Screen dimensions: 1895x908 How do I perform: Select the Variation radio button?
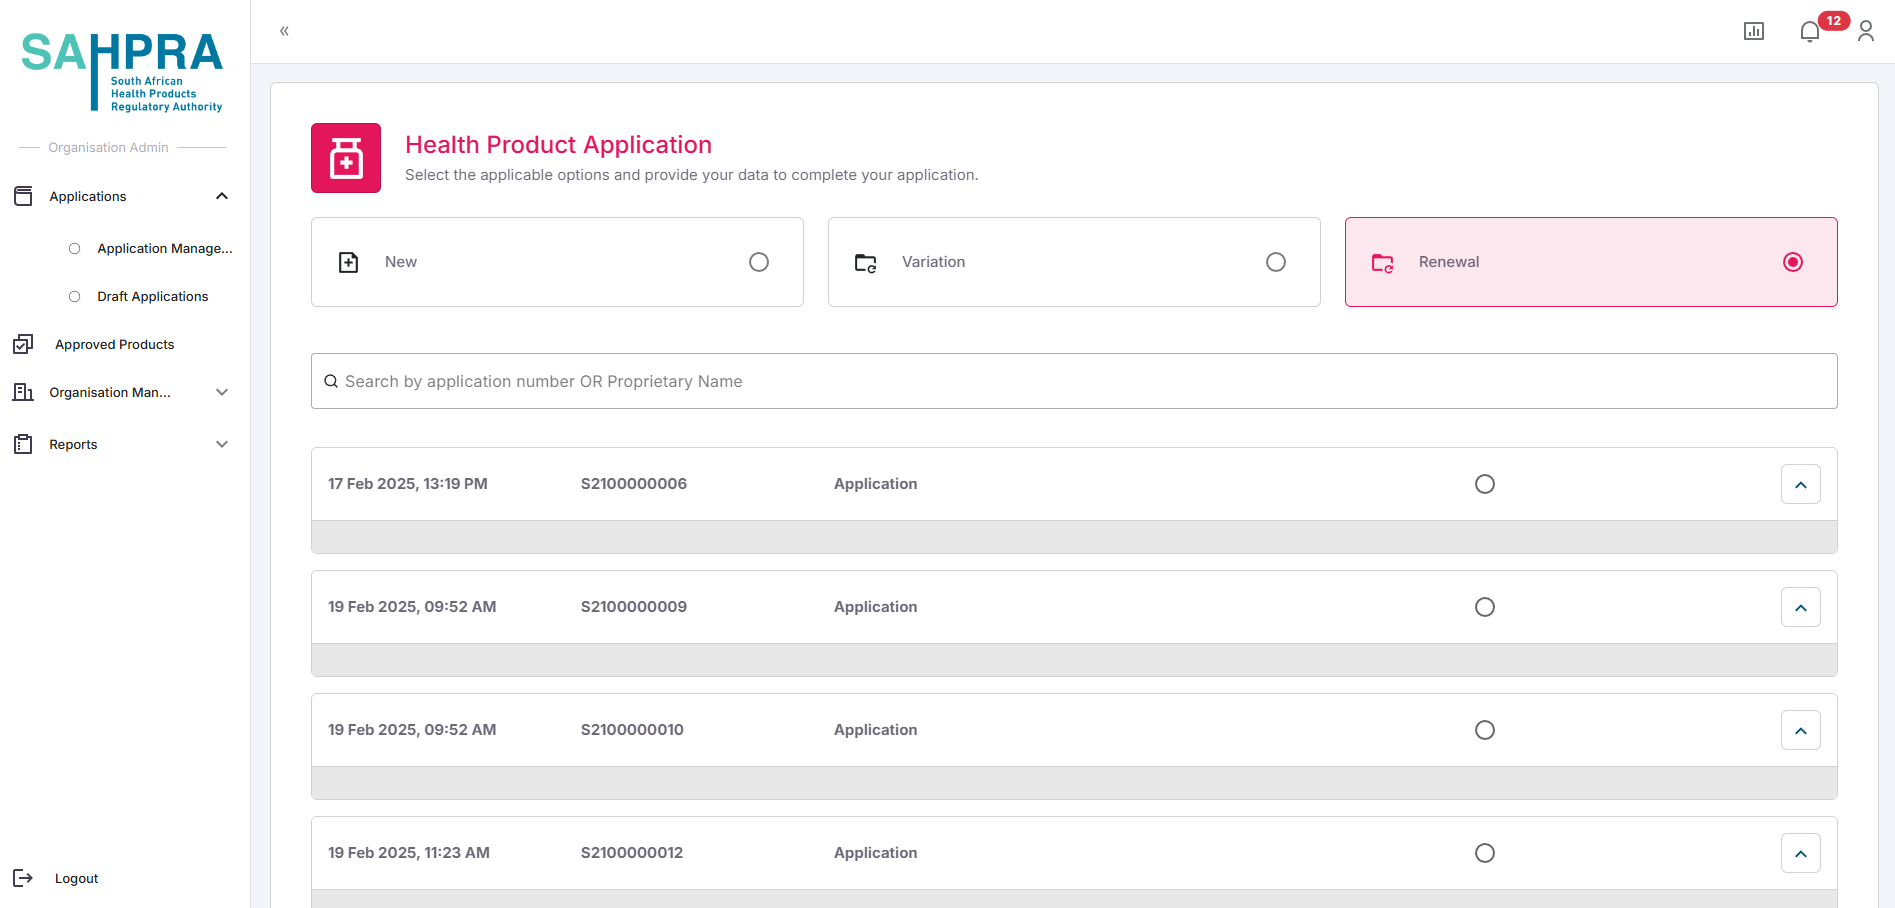pyautogui.click(x=1275, y=262)
